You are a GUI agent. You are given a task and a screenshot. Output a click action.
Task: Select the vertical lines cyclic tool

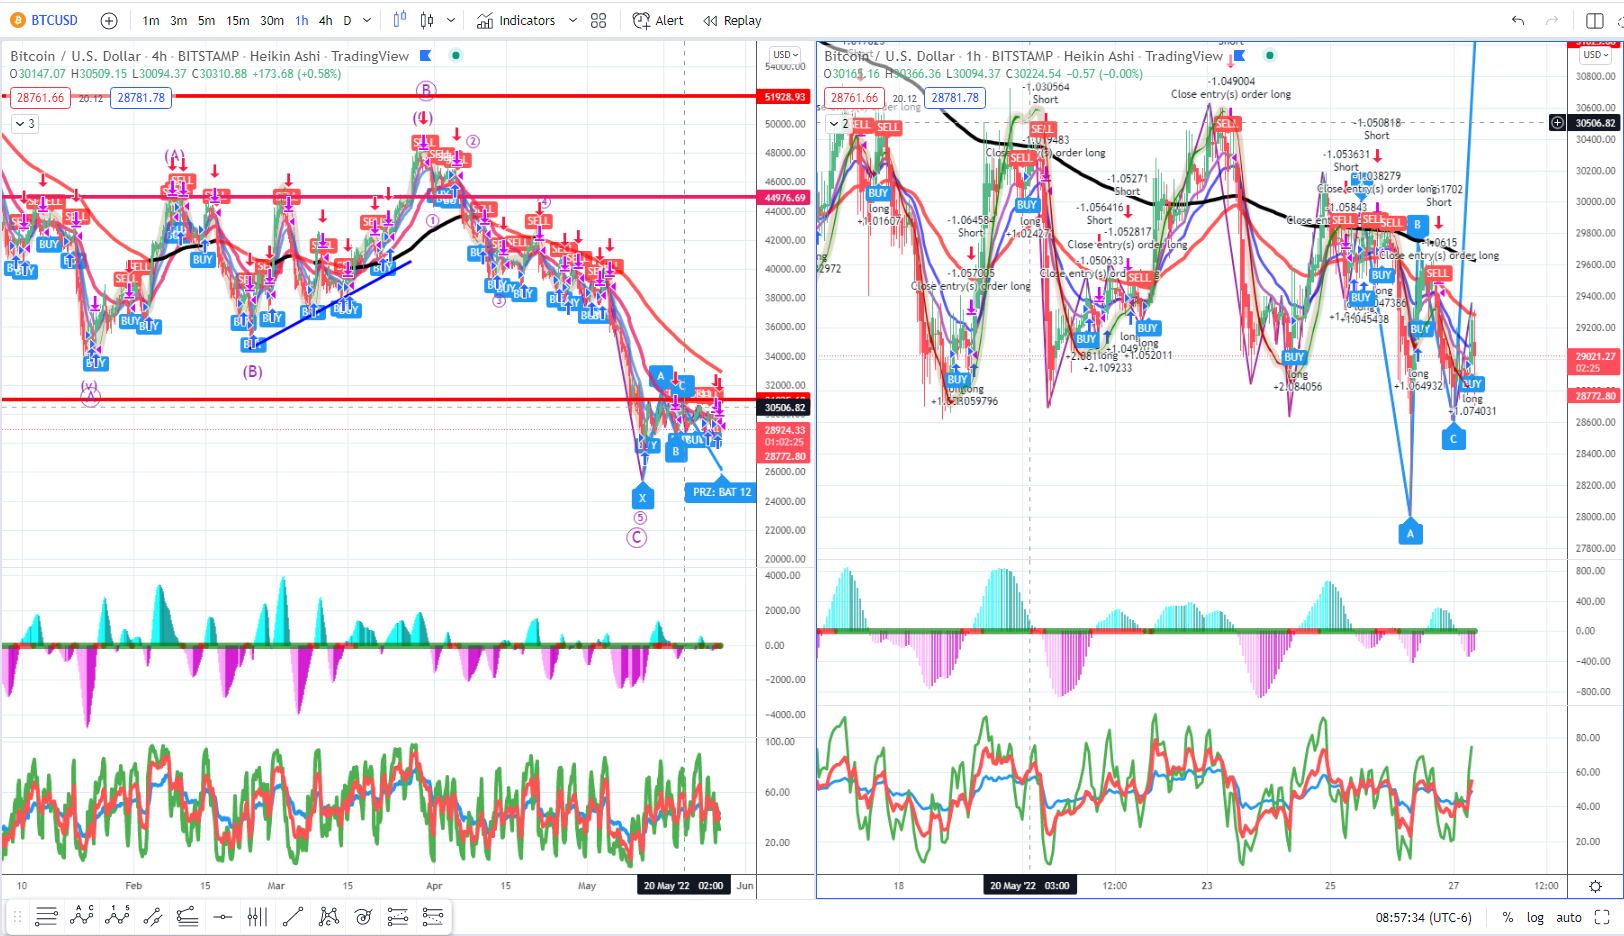point(257,916)
